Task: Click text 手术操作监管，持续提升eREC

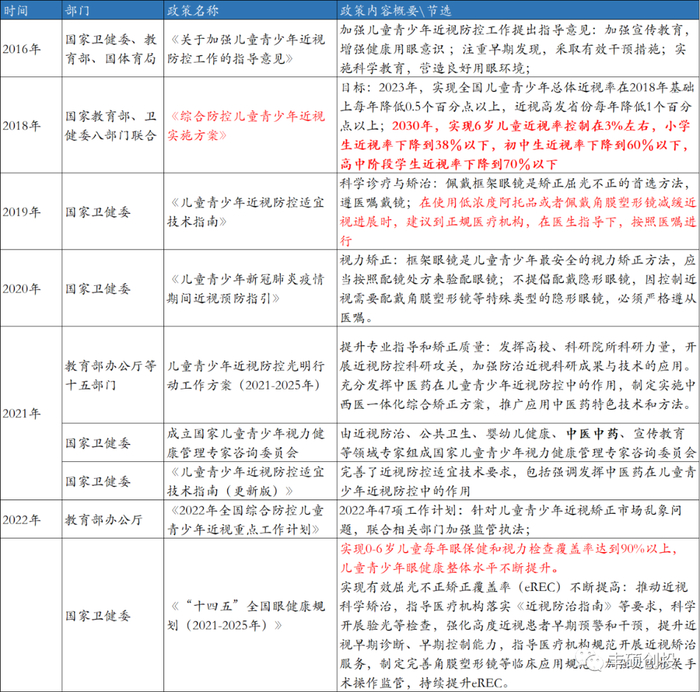Action: pyautogui.click(x=425, y=683)
